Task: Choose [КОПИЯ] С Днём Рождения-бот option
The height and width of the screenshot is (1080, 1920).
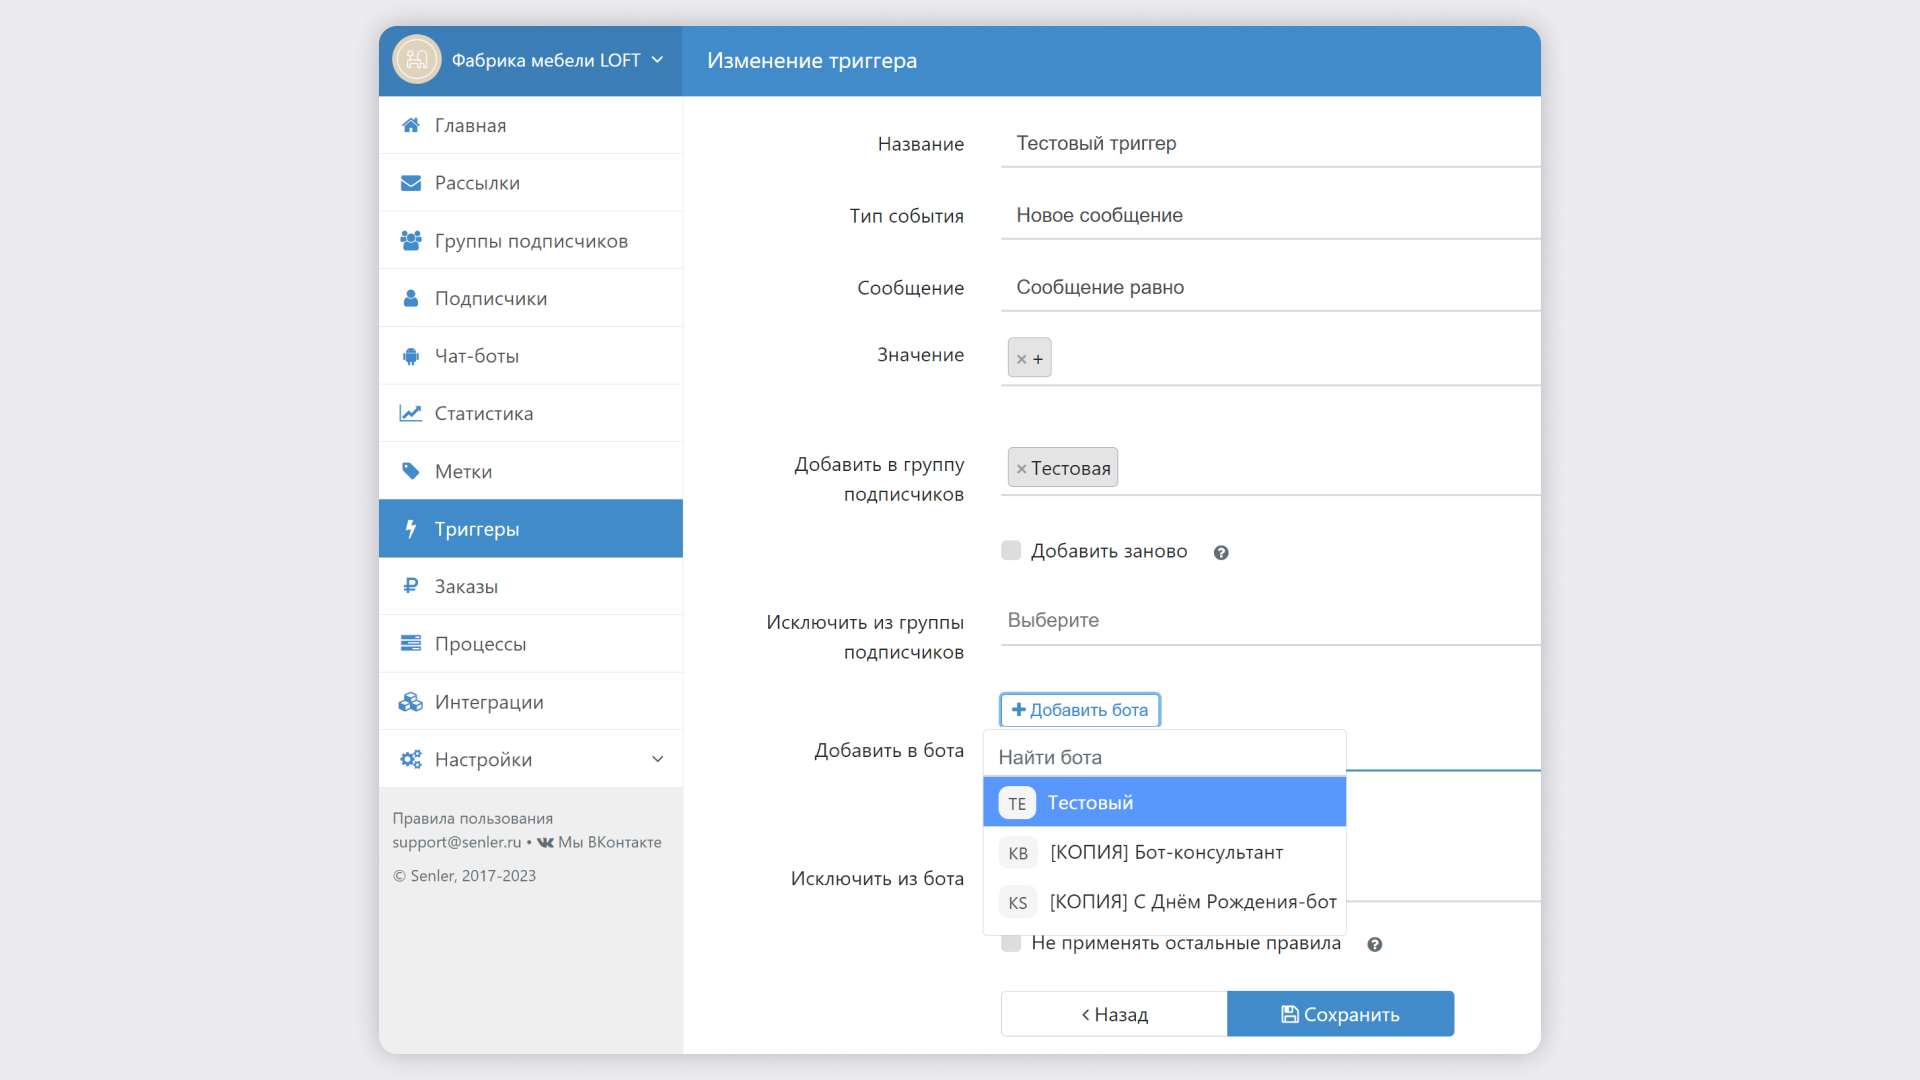Action: (x=1165, y=902)
